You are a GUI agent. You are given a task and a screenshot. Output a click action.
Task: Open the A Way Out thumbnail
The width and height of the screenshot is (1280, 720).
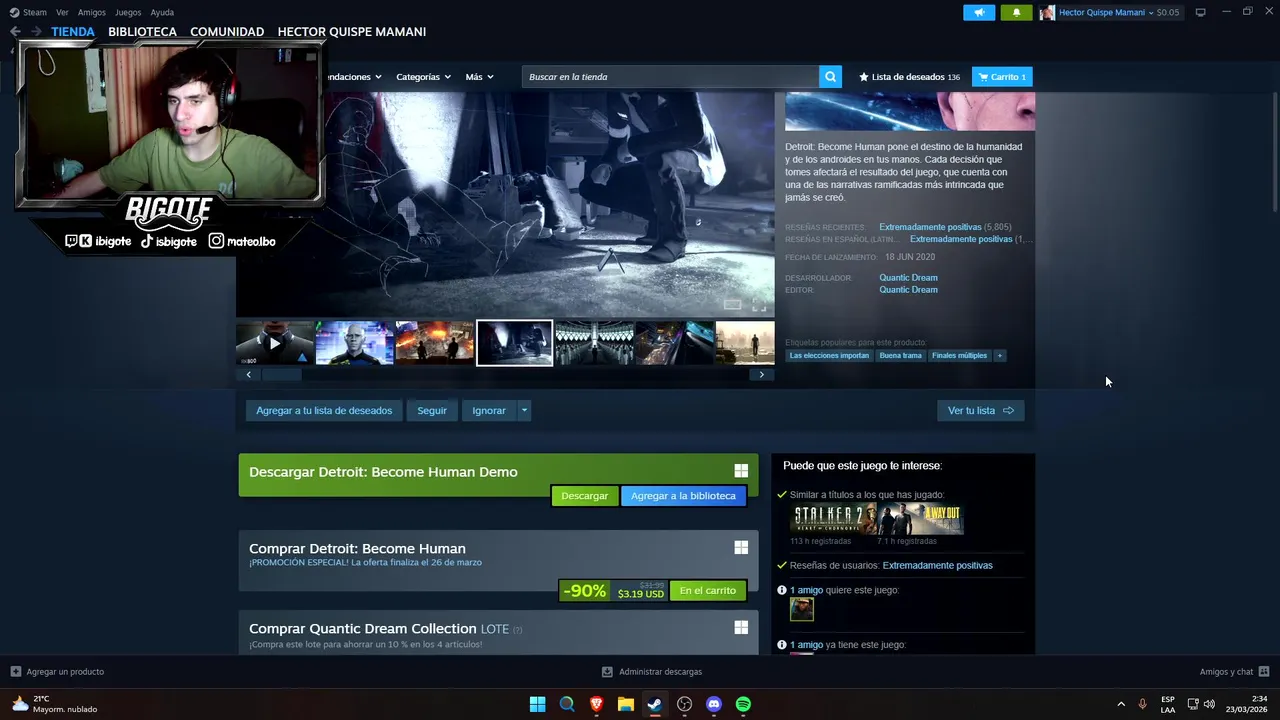(920, 519)
